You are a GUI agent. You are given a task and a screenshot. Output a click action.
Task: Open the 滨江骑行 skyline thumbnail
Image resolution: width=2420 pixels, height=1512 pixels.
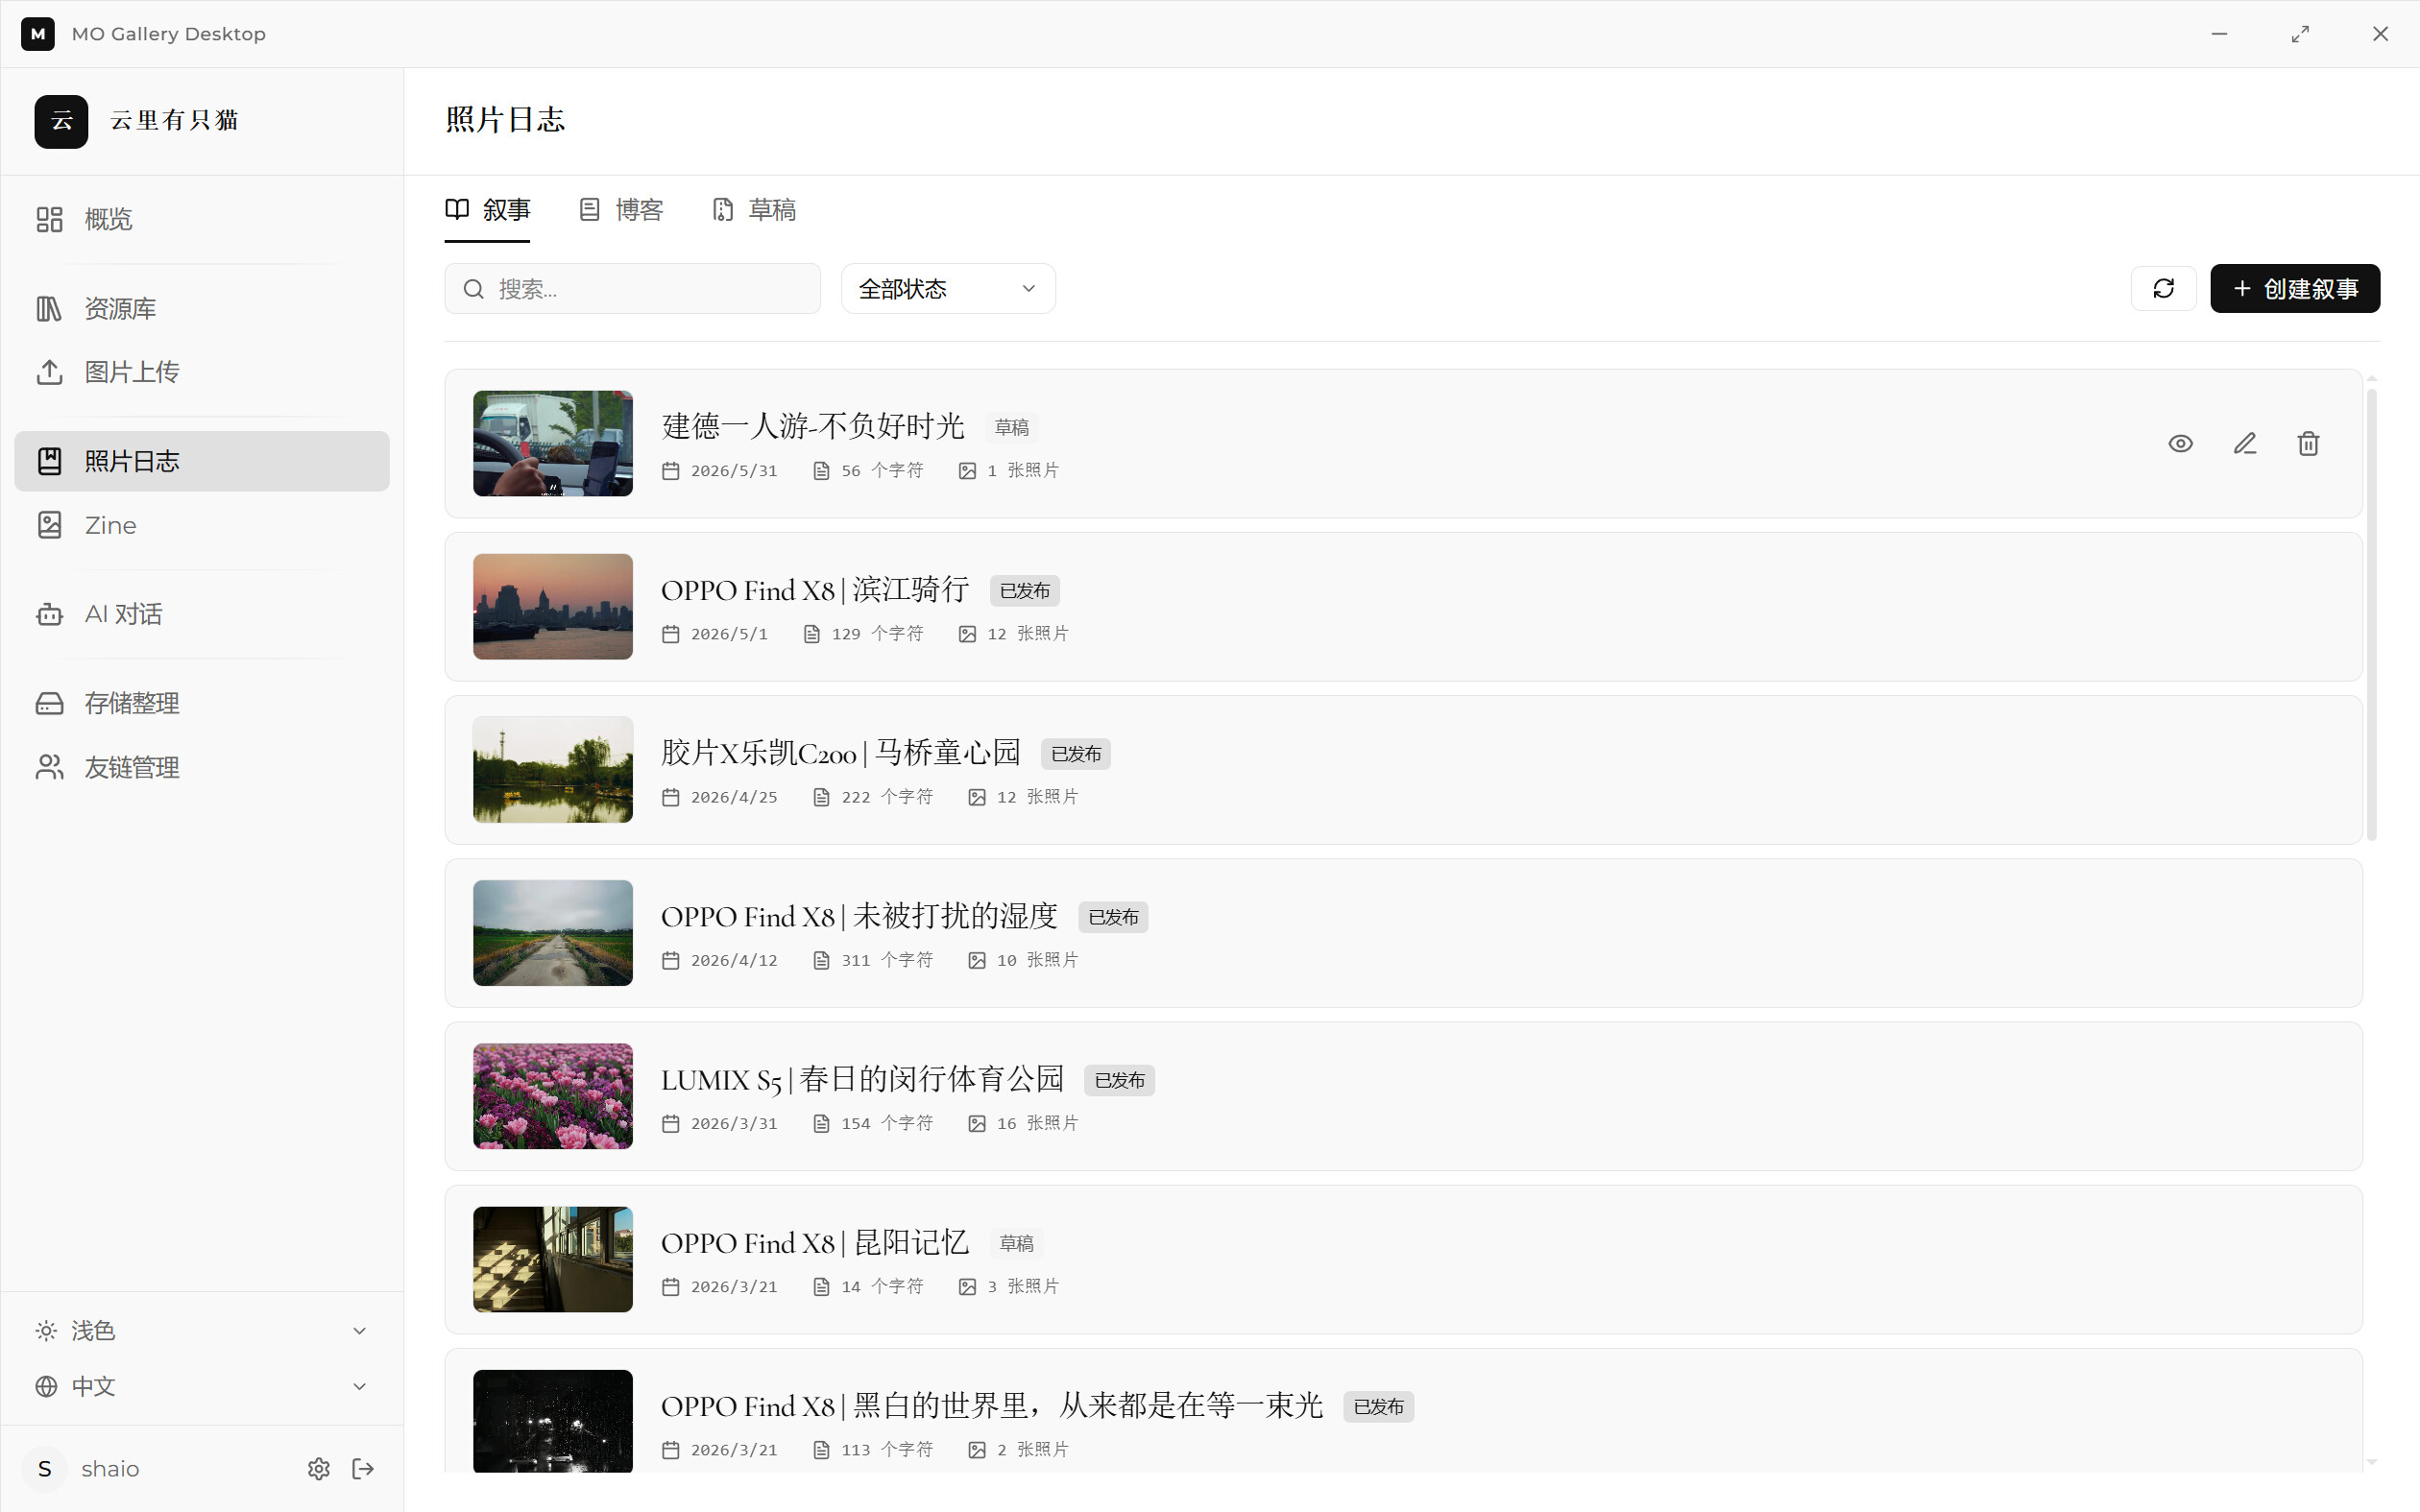(x=553, y=606)
